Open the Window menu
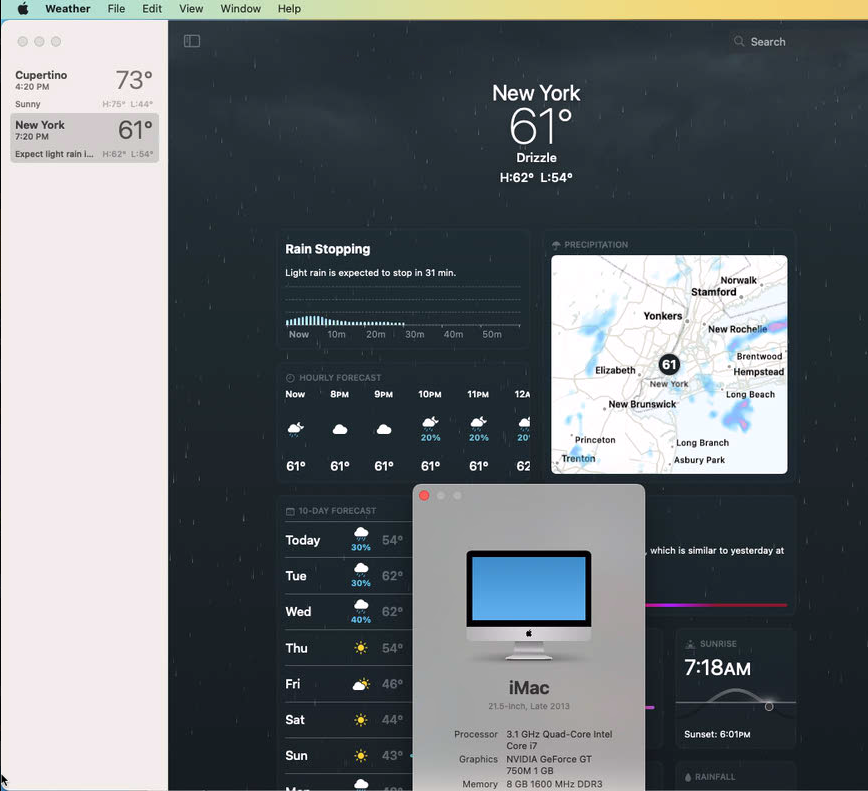The image size is (868, 791). (x=240, y=9)
